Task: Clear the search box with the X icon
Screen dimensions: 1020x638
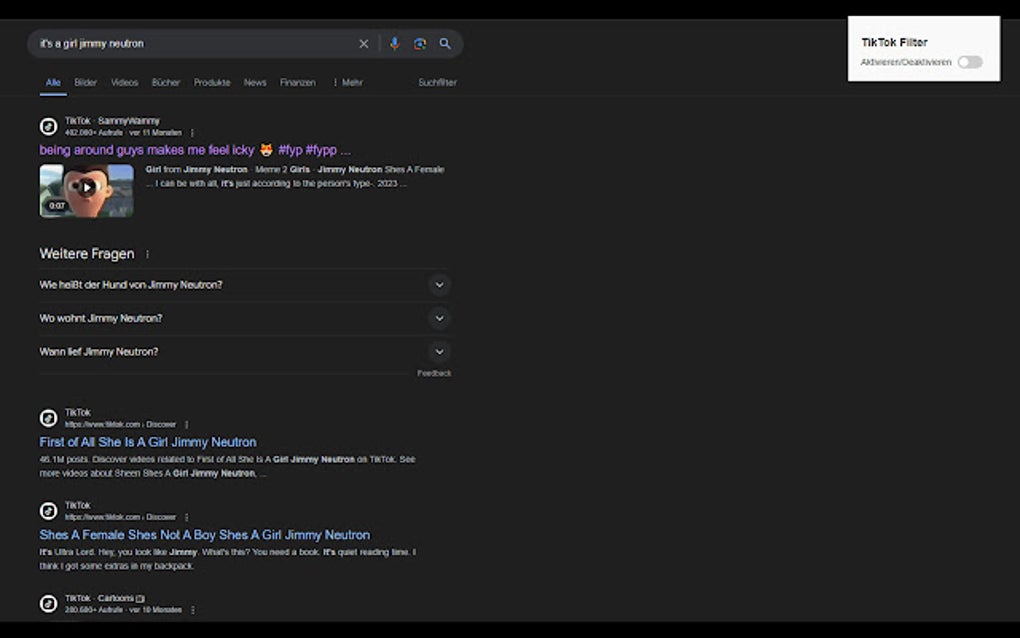Action: coord(364,44)
